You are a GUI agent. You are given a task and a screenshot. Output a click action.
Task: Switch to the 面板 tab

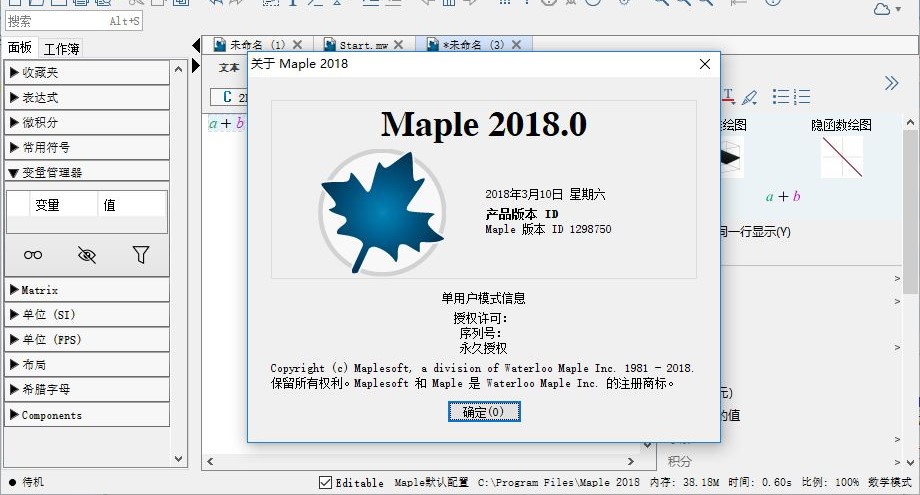pyautogui.click(x=20, y=48)
